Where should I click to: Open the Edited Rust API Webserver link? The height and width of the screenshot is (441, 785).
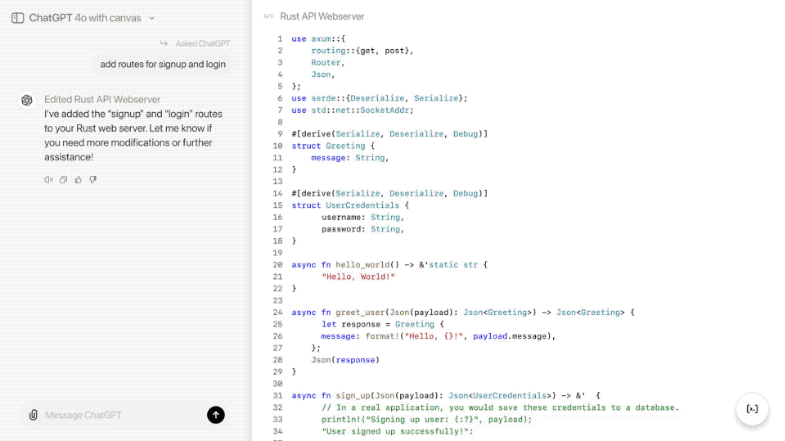click(x=102, y=99)
